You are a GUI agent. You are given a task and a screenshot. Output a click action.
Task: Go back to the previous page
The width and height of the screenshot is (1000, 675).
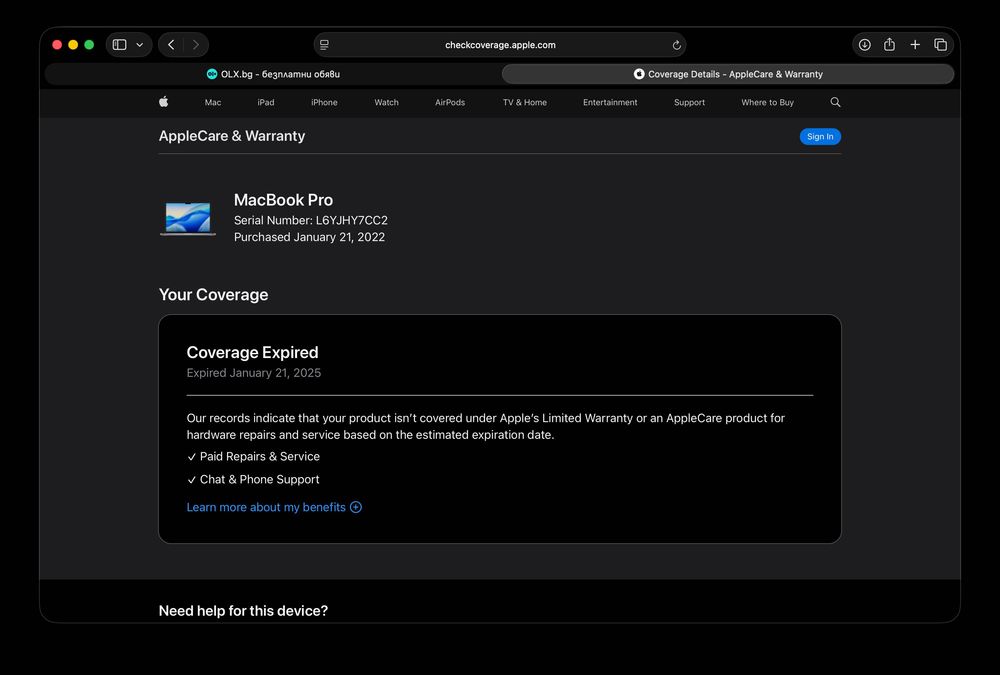(x=171, y=45)
